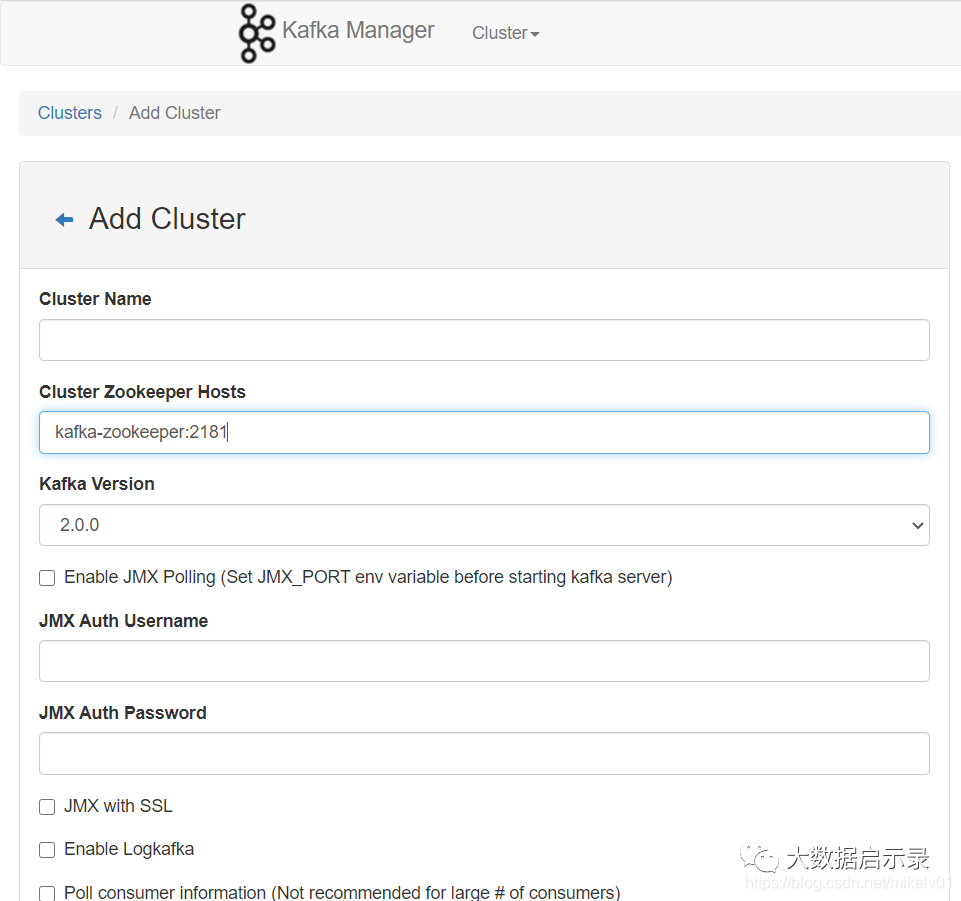Focus the Cluster Name text field
The height and width of the screenshot is (901, 961).
click(x=484, y=340)
